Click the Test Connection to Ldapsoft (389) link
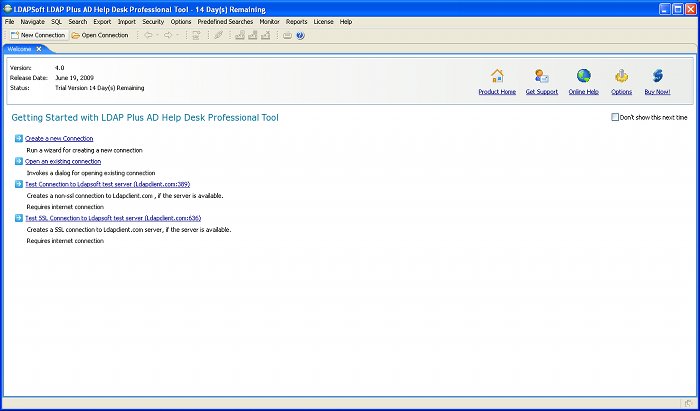Screen dimensions: 700x411 [107, 184]
